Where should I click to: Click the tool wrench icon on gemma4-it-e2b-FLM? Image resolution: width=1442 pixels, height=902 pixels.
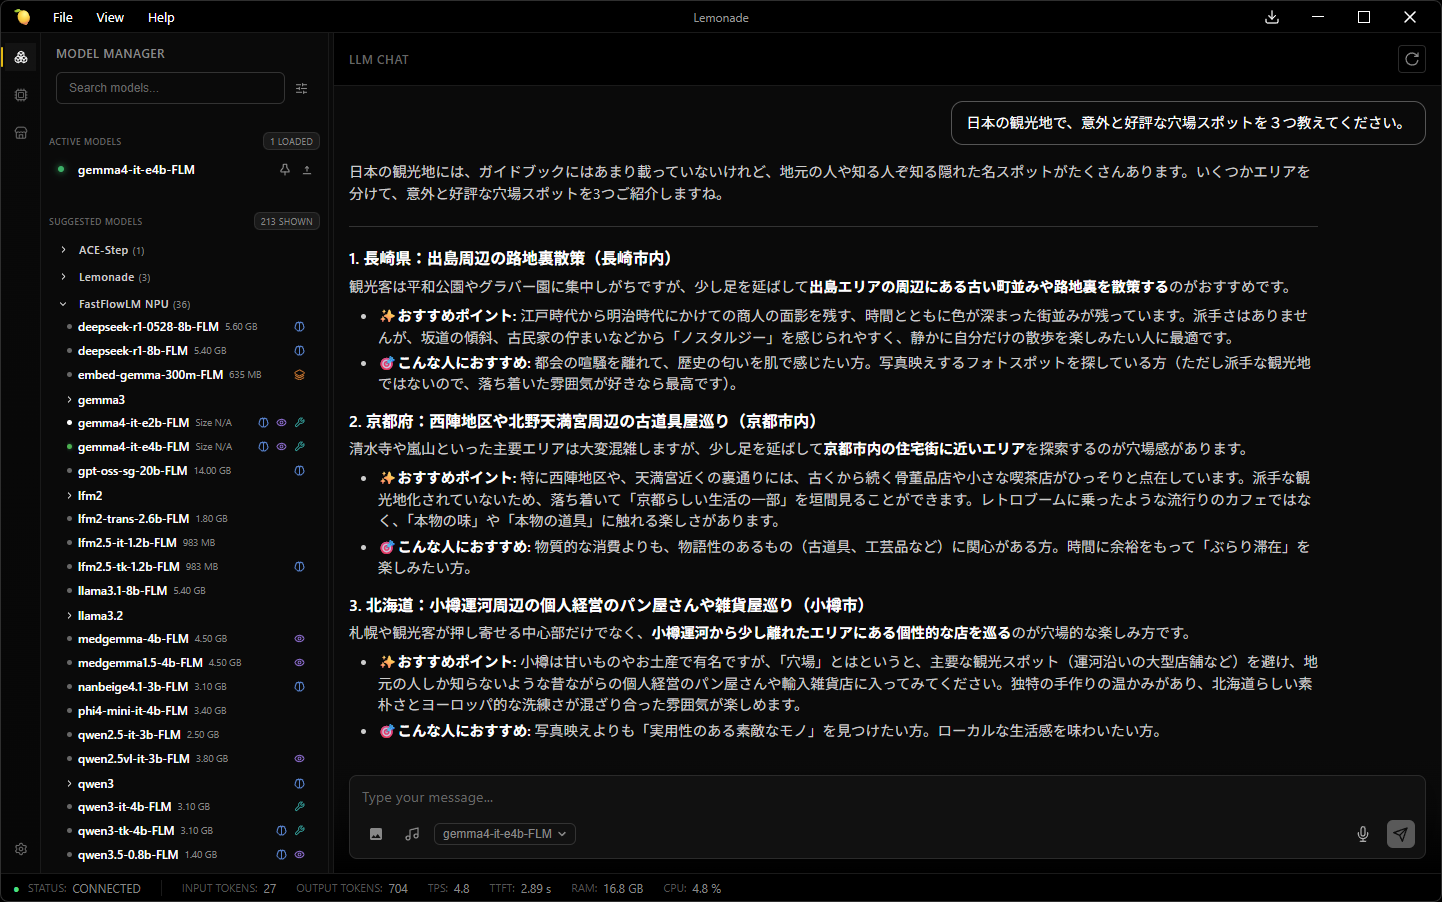299,423
